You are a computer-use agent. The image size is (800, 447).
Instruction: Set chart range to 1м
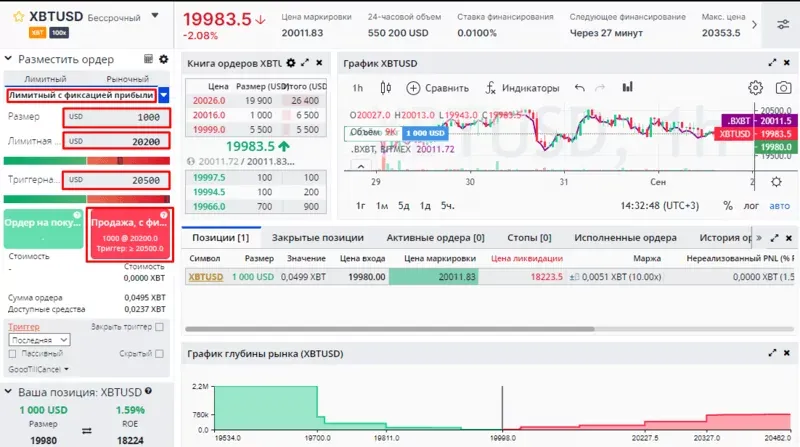(x=382, y=206)
